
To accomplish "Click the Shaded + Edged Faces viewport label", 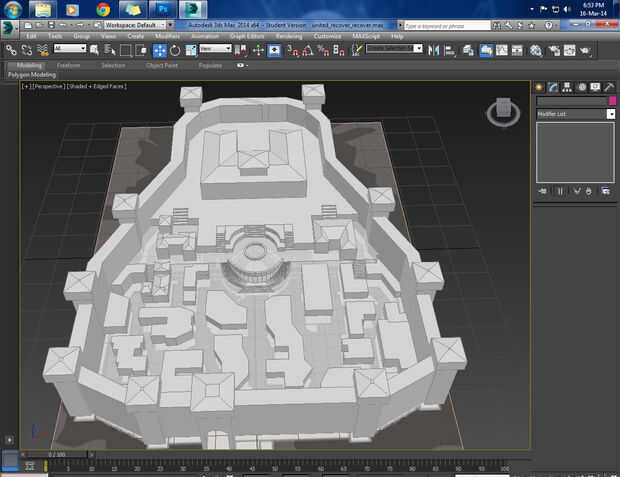I will tap(97, 87).
